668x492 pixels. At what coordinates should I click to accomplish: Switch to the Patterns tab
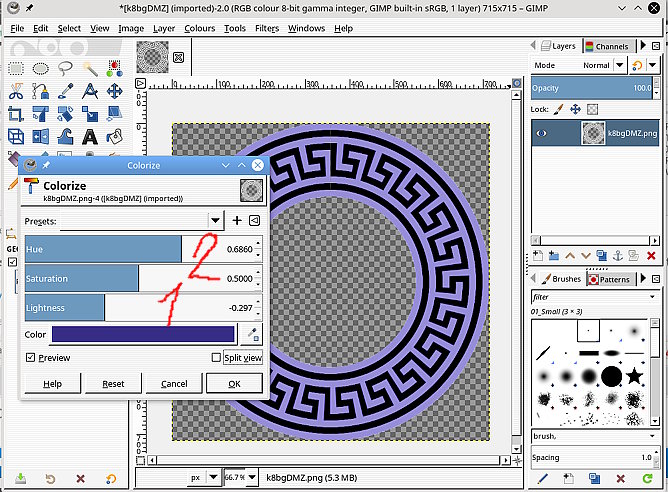[x=609, y=279]
